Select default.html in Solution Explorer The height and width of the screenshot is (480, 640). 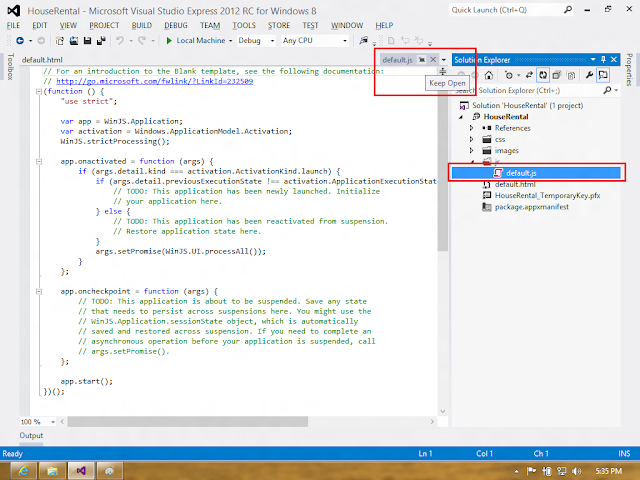point(515,184)
